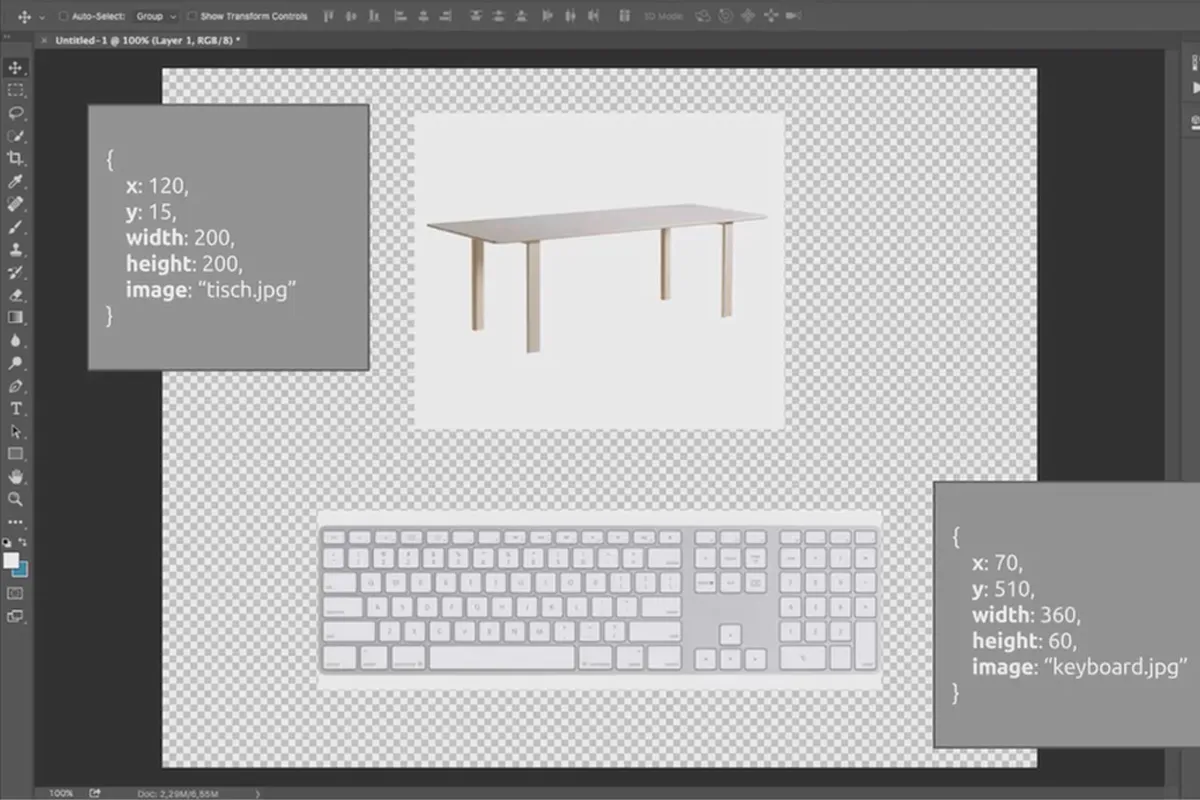
Task: Select the Rectangular Marquee tool
Action: [16, 90]
